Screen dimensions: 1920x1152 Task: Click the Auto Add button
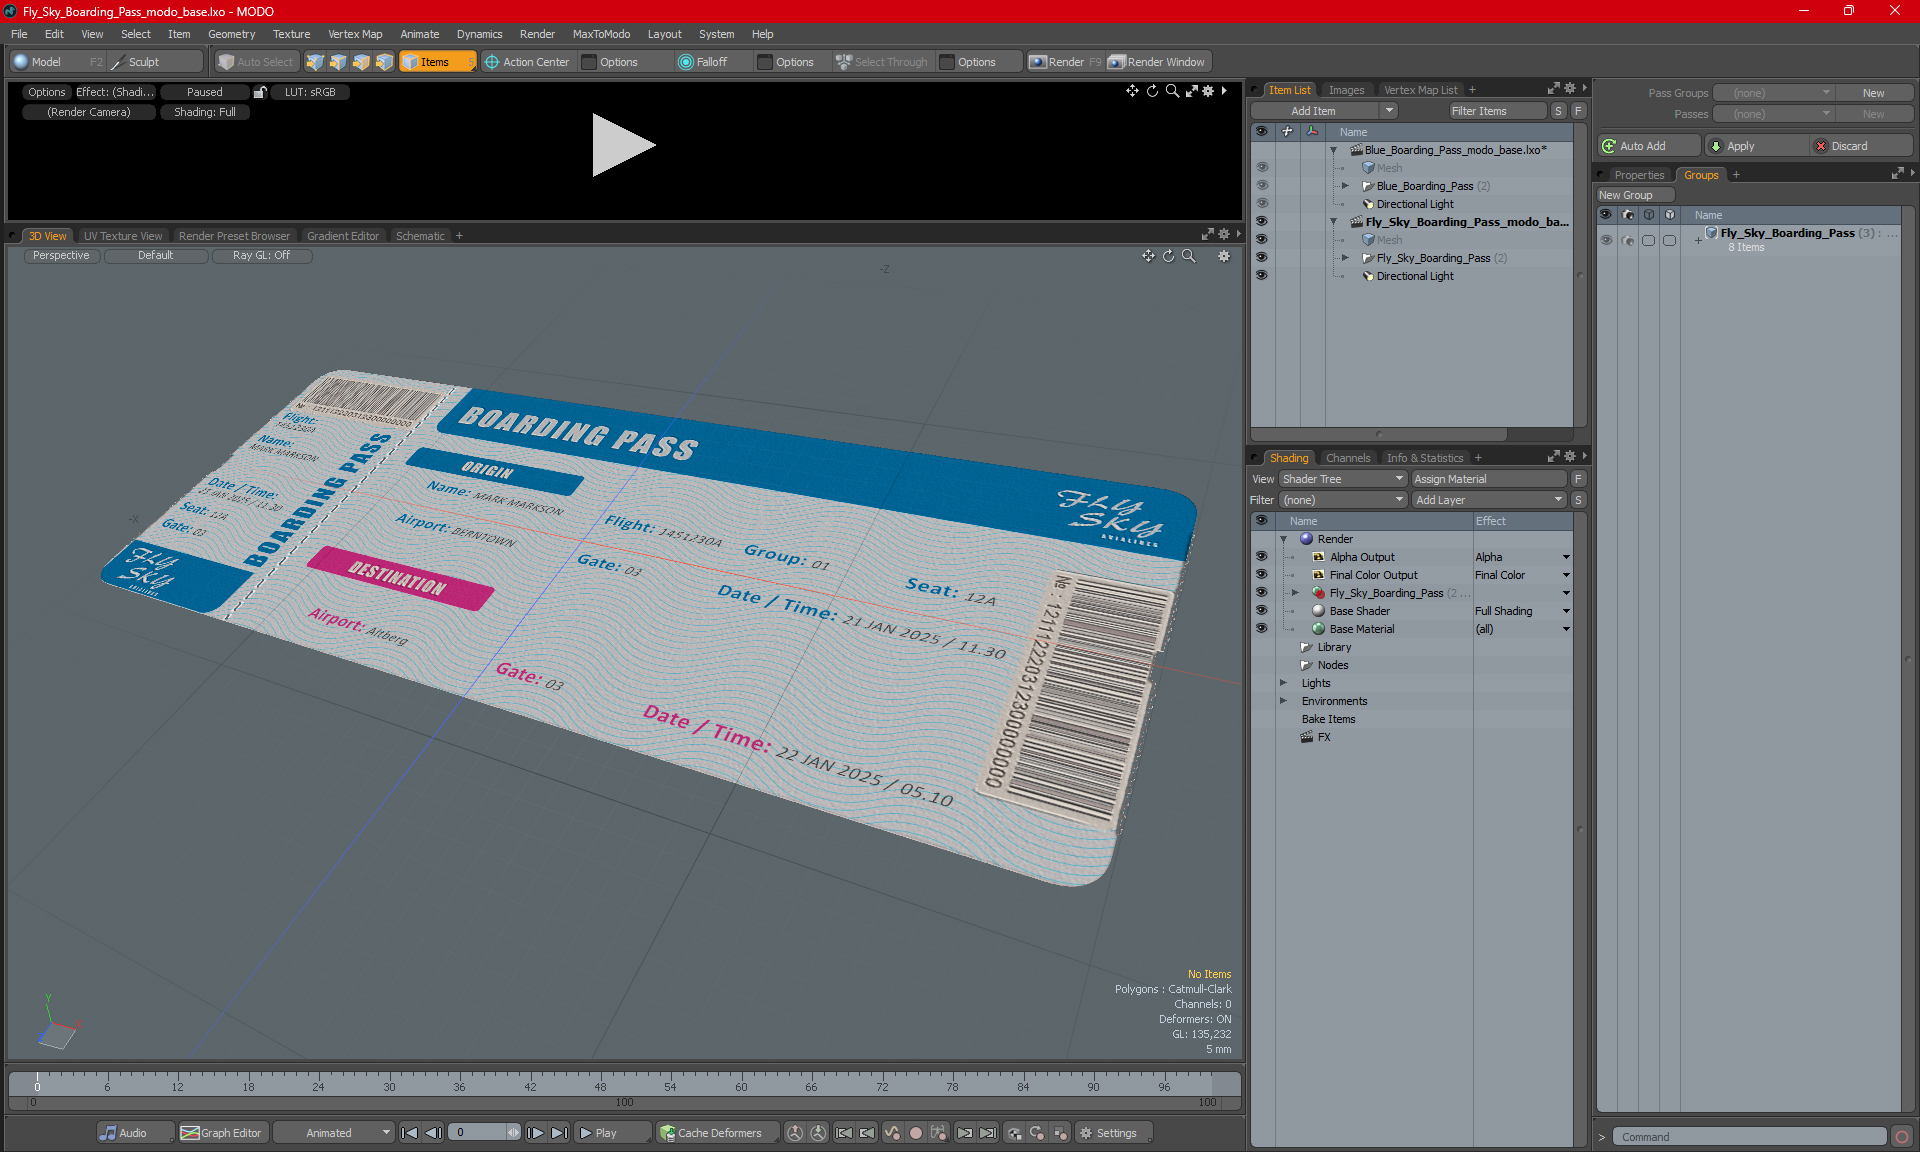pyautogui.click(x=1648, y=146)
